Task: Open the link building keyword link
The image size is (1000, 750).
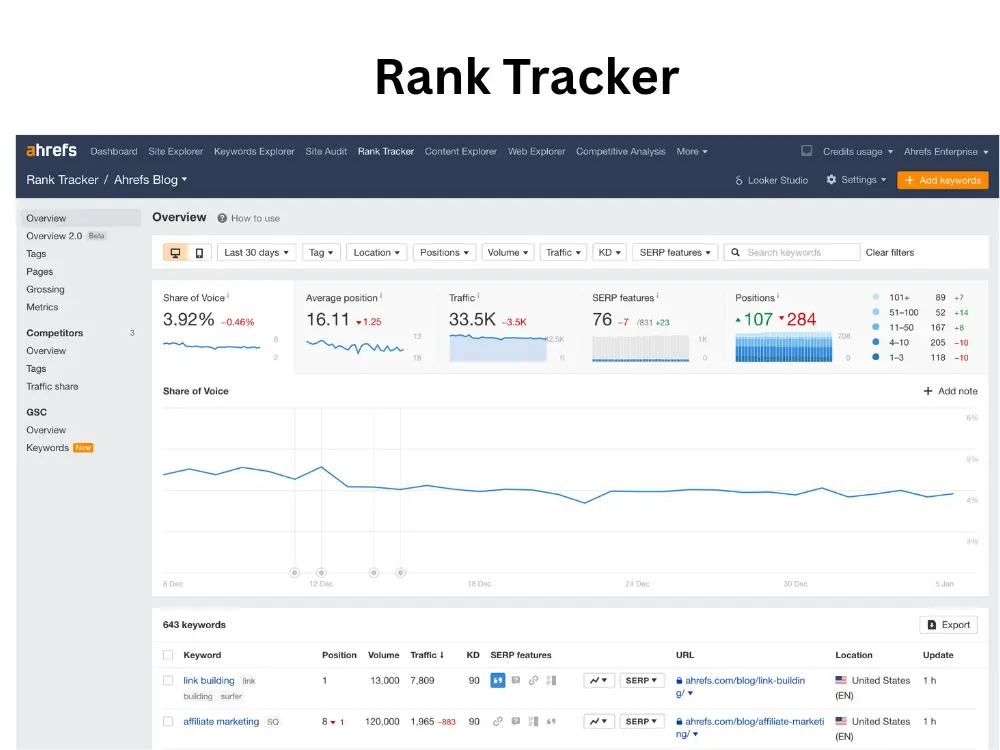Action: point(209,680)
